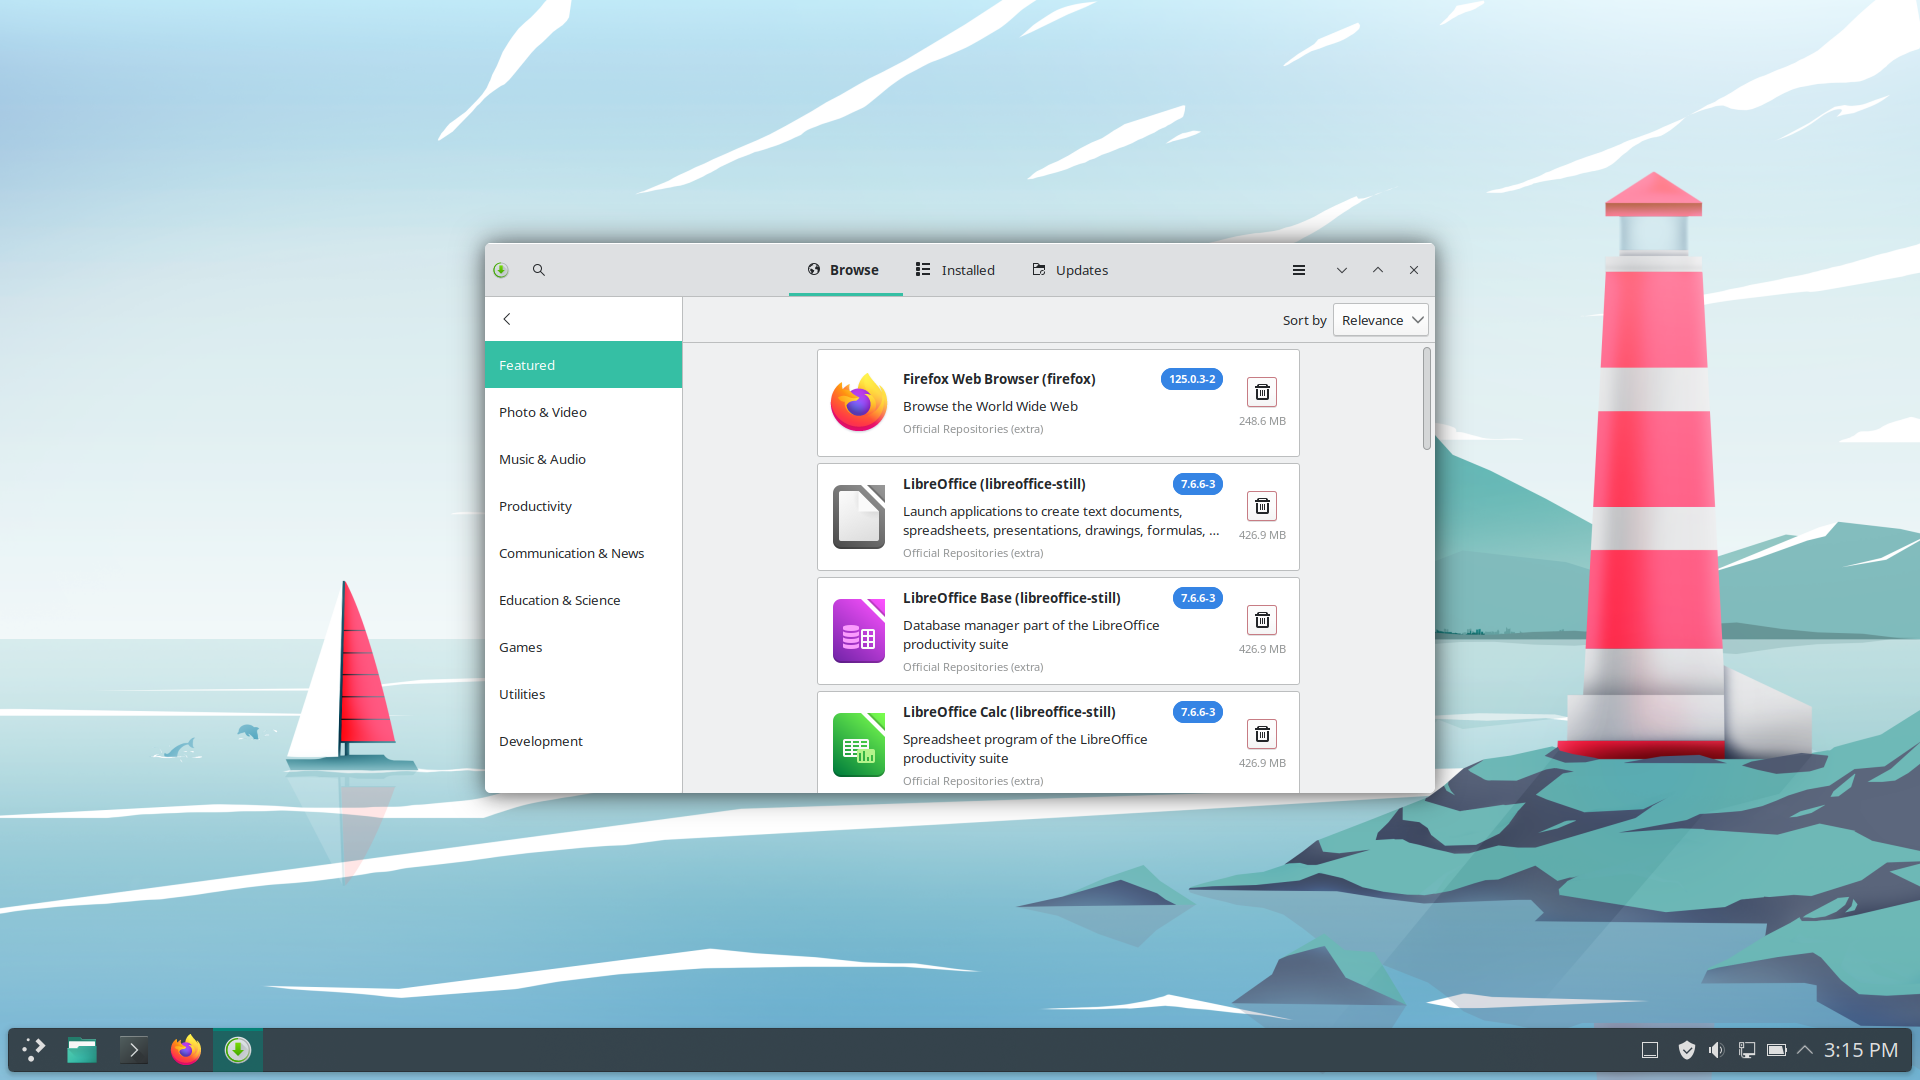
Task: Remove LibreOffice Base using the trash icon
Action: tap(1262, 620)
